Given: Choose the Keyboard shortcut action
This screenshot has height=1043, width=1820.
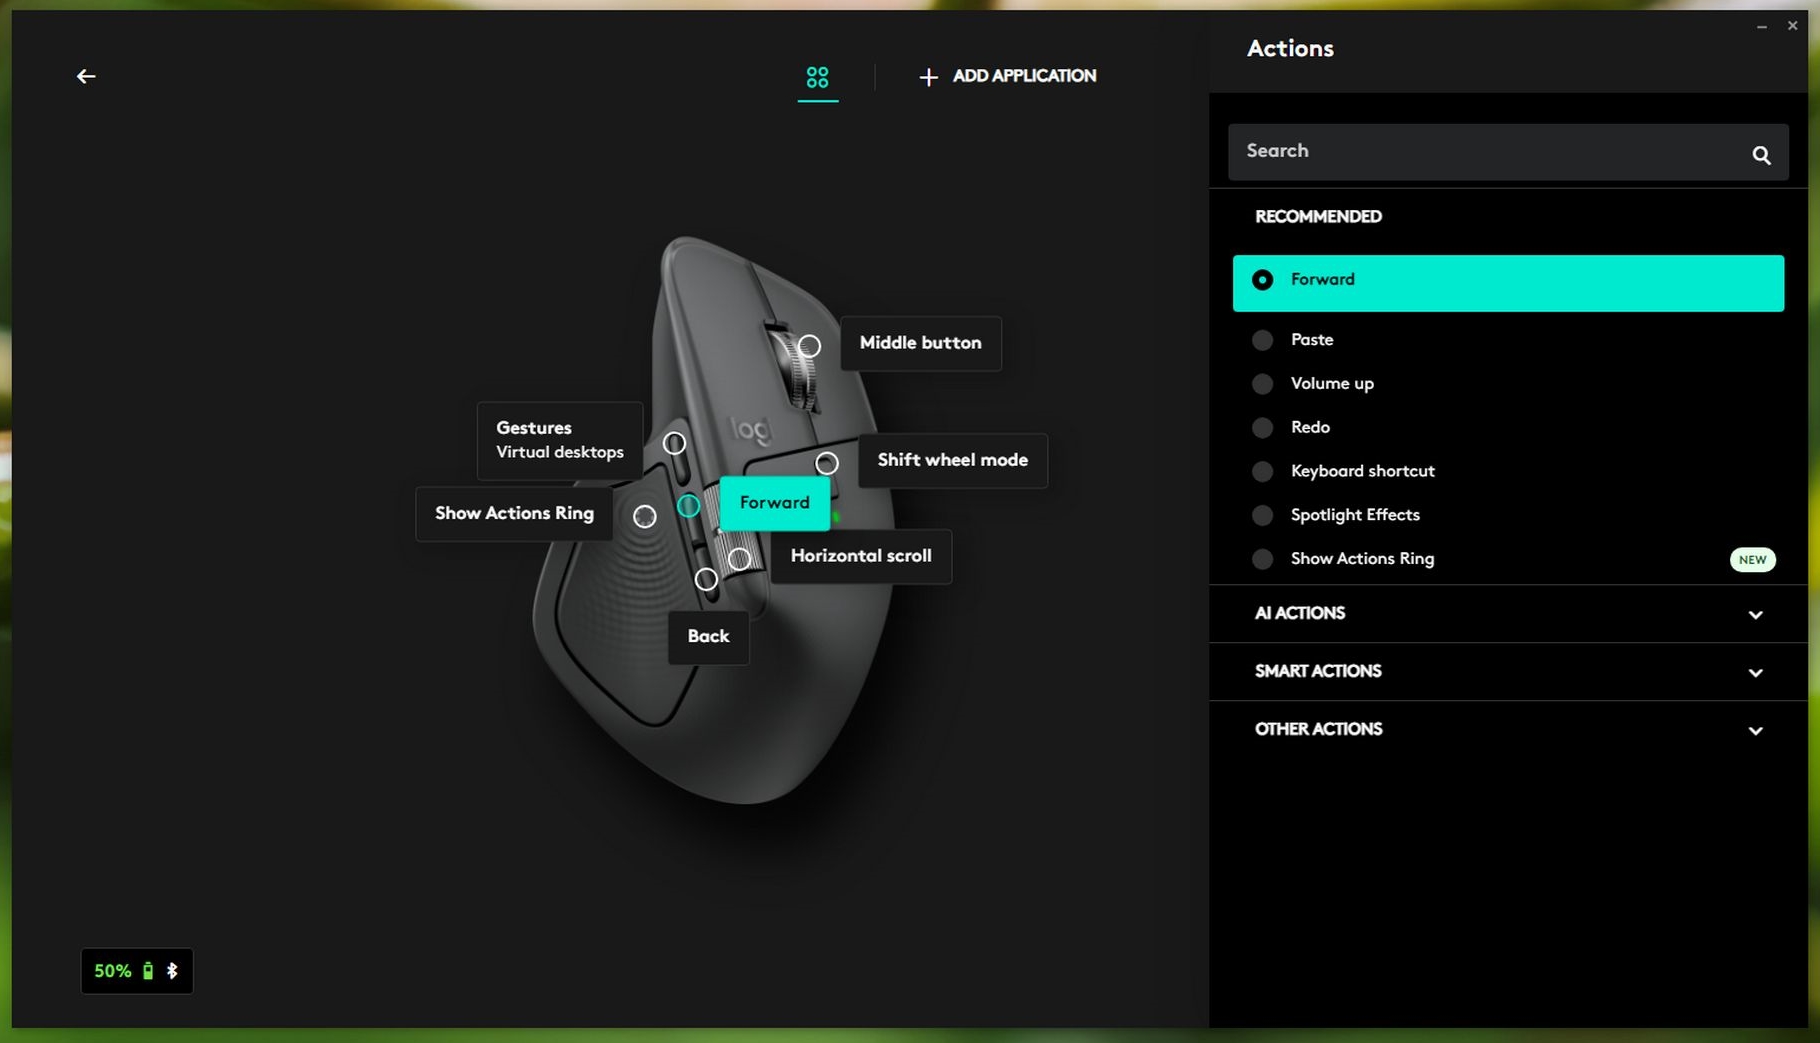Looking at the screenshot, I should [1361, 471].
